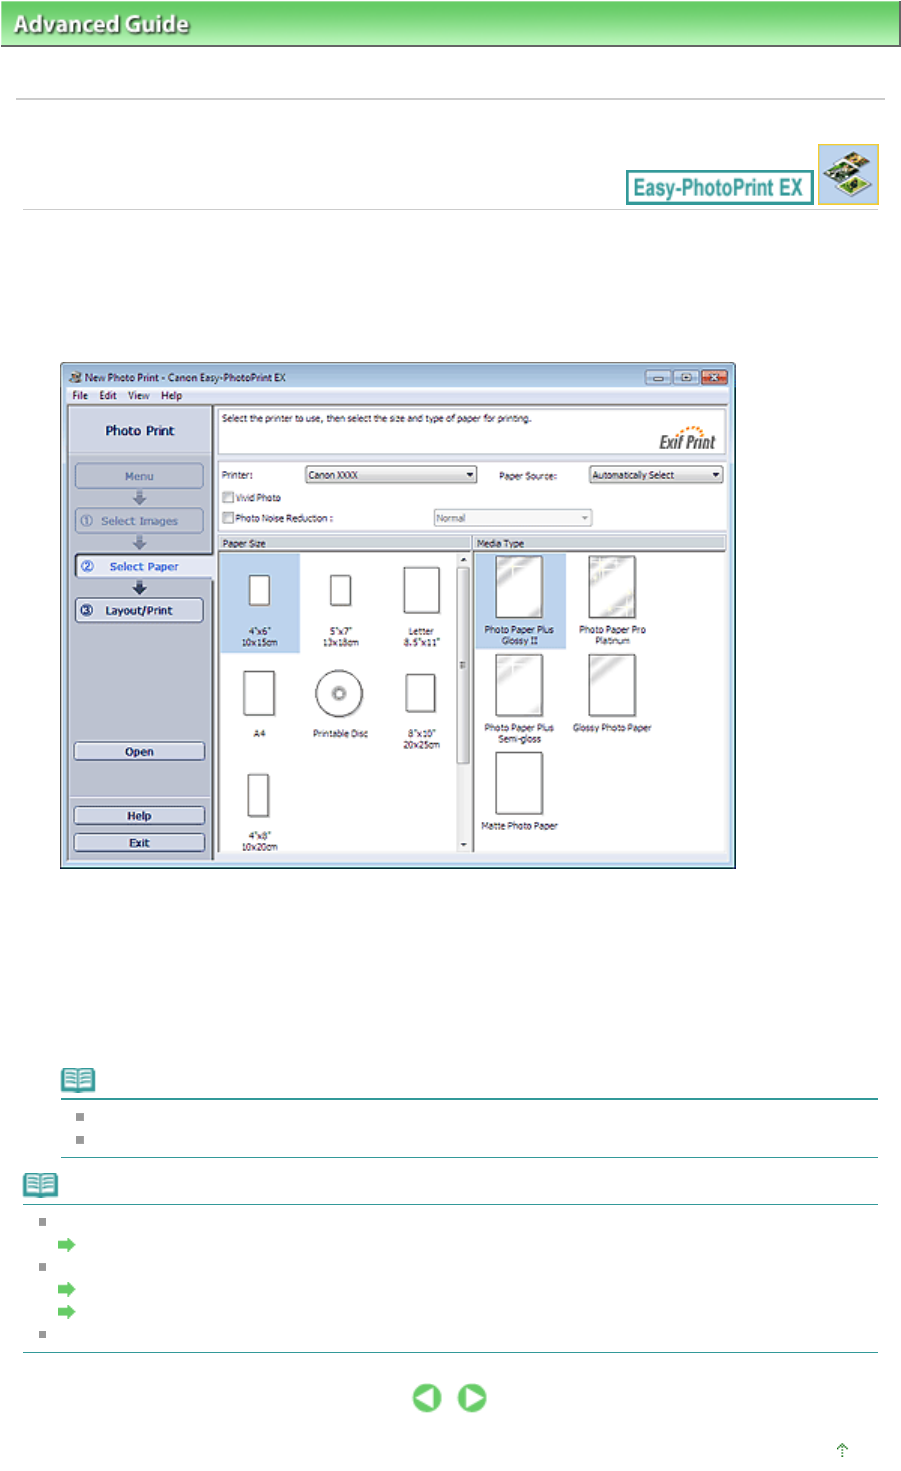The height and width of the screenshot is (1471, 901).
Task: Click the Photo Print sidebar heading
Action: coord(140,431)
